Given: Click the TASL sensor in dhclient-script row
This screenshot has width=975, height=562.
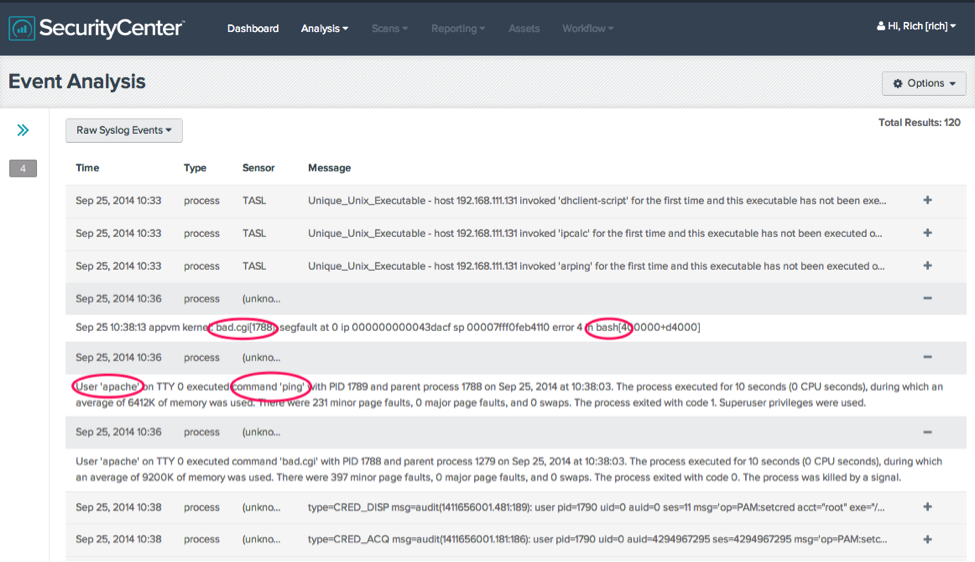Looking at the screenshot, I should click(x=254, y=201).
